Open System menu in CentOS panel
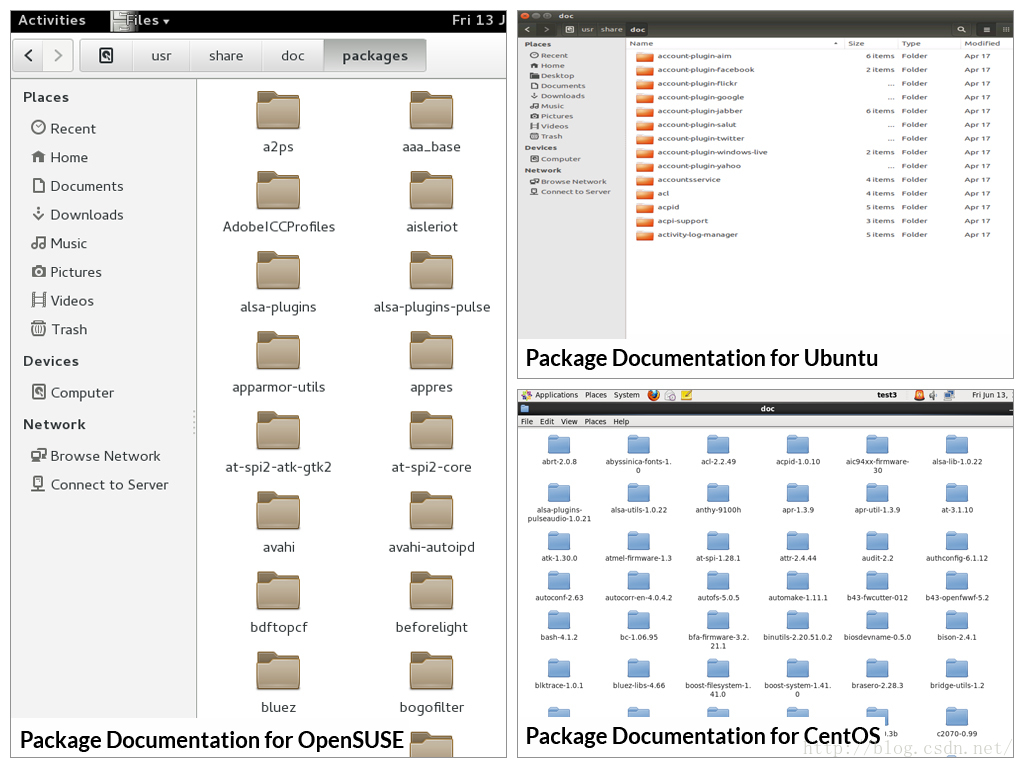1024x768 pixels. (x=626, y=395)
